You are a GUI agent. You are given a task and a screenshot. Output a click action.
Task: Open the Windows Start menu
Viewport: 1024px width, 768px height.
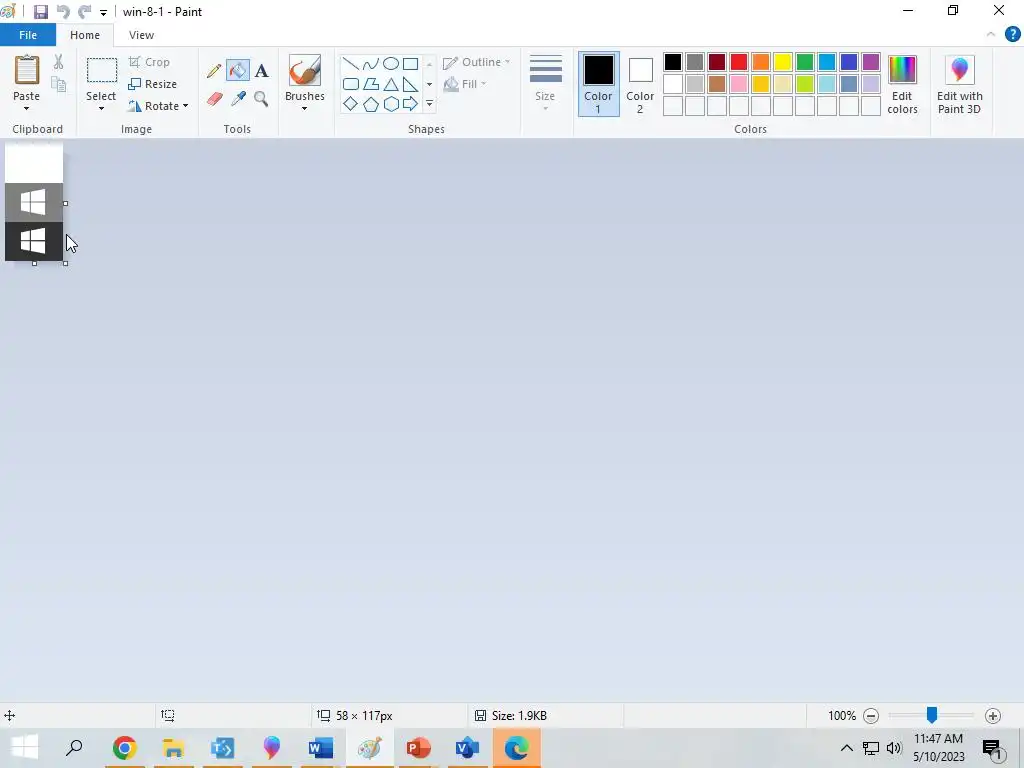[x=25, y=748]
